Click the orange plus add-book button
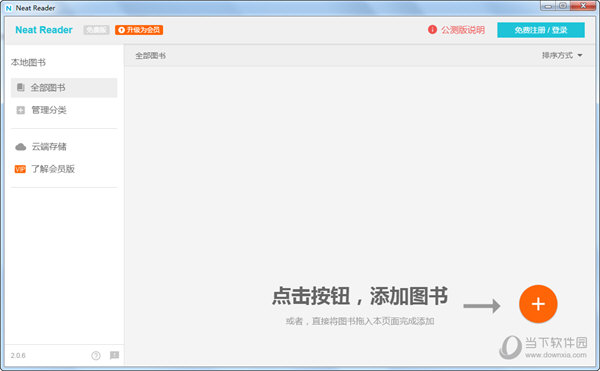The height and width of the screenshot is (371, 600). 538,304
